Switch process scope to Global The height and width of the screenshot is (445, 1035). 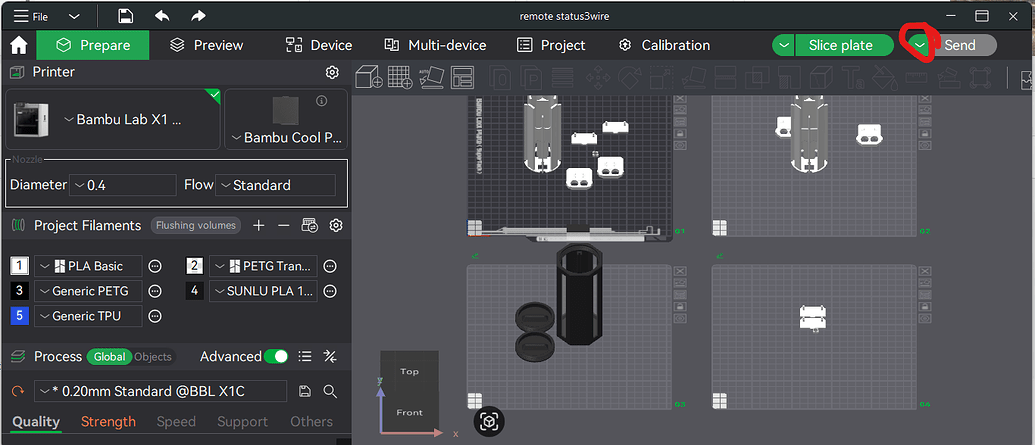coord(109,357)
